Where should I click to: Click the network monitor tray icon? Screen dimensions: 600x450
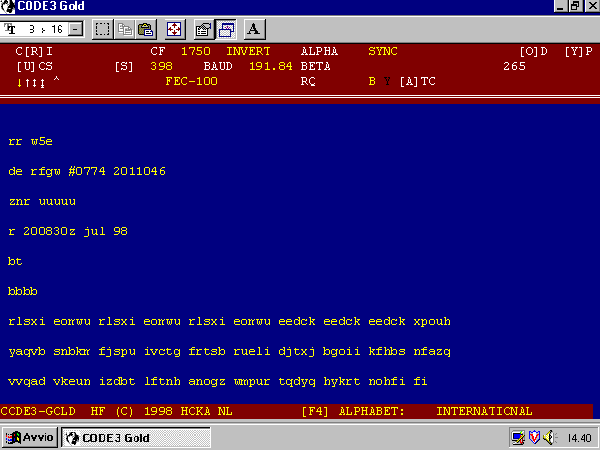tap(518, 437)
